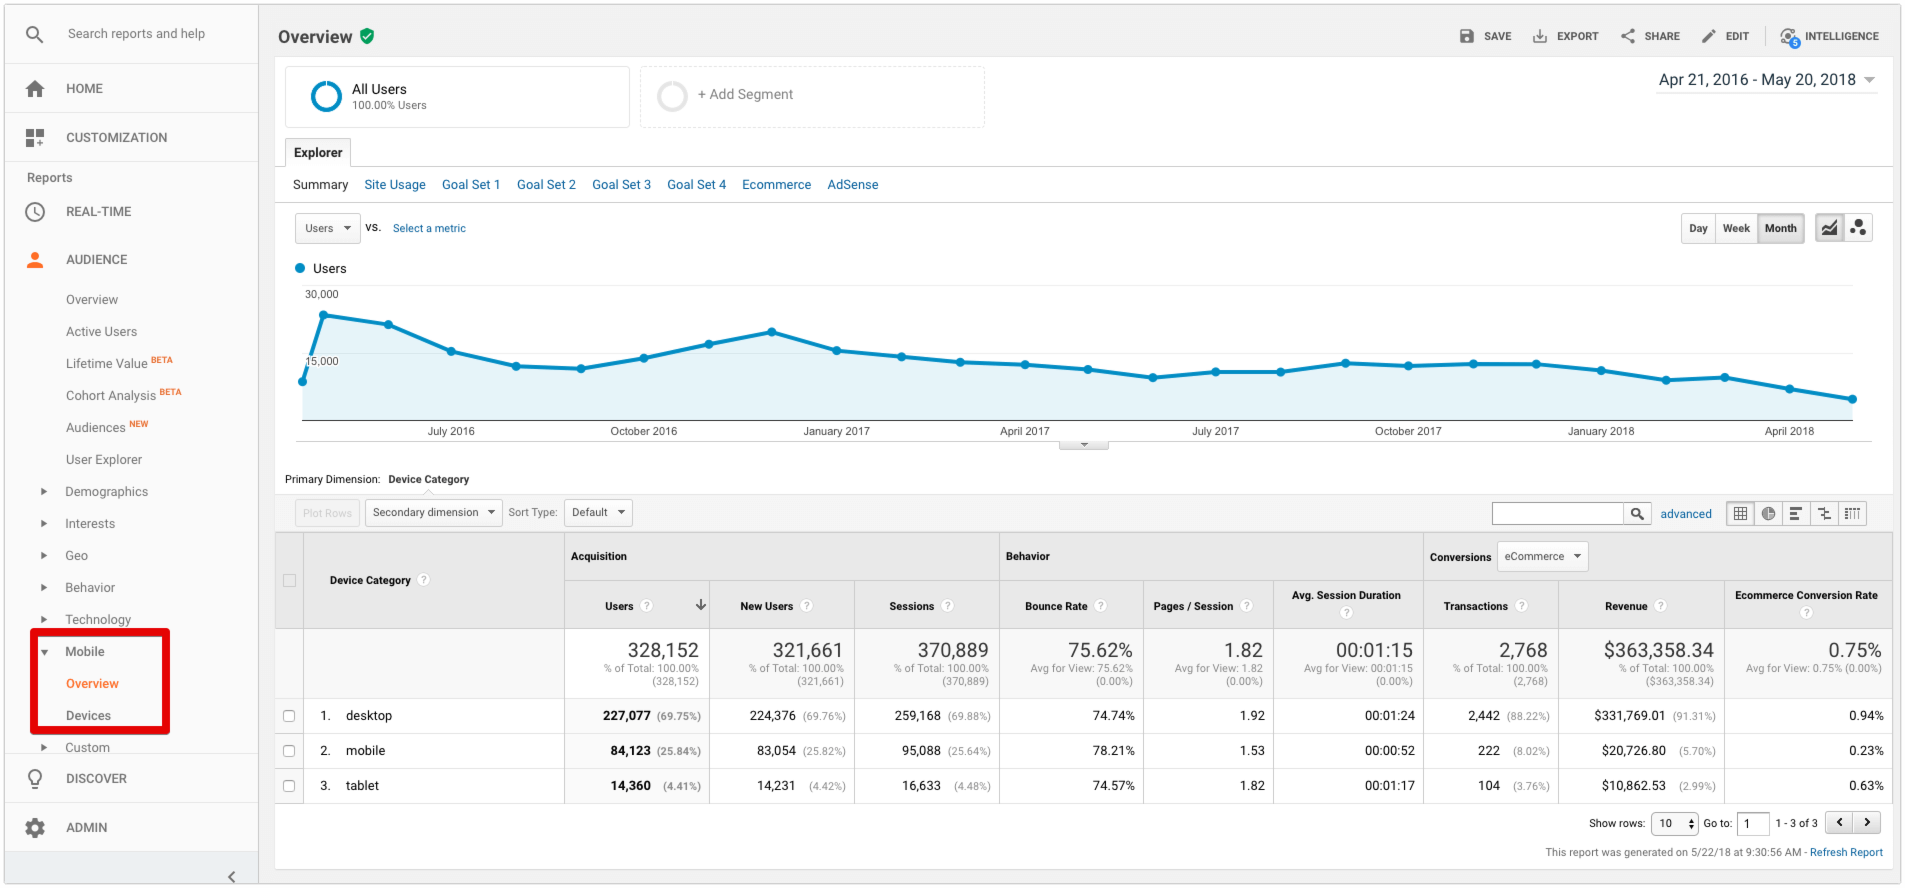This screenshot has width=1905, height=888.
Task: Go to next table page arrow
Action: point(1867,823)
